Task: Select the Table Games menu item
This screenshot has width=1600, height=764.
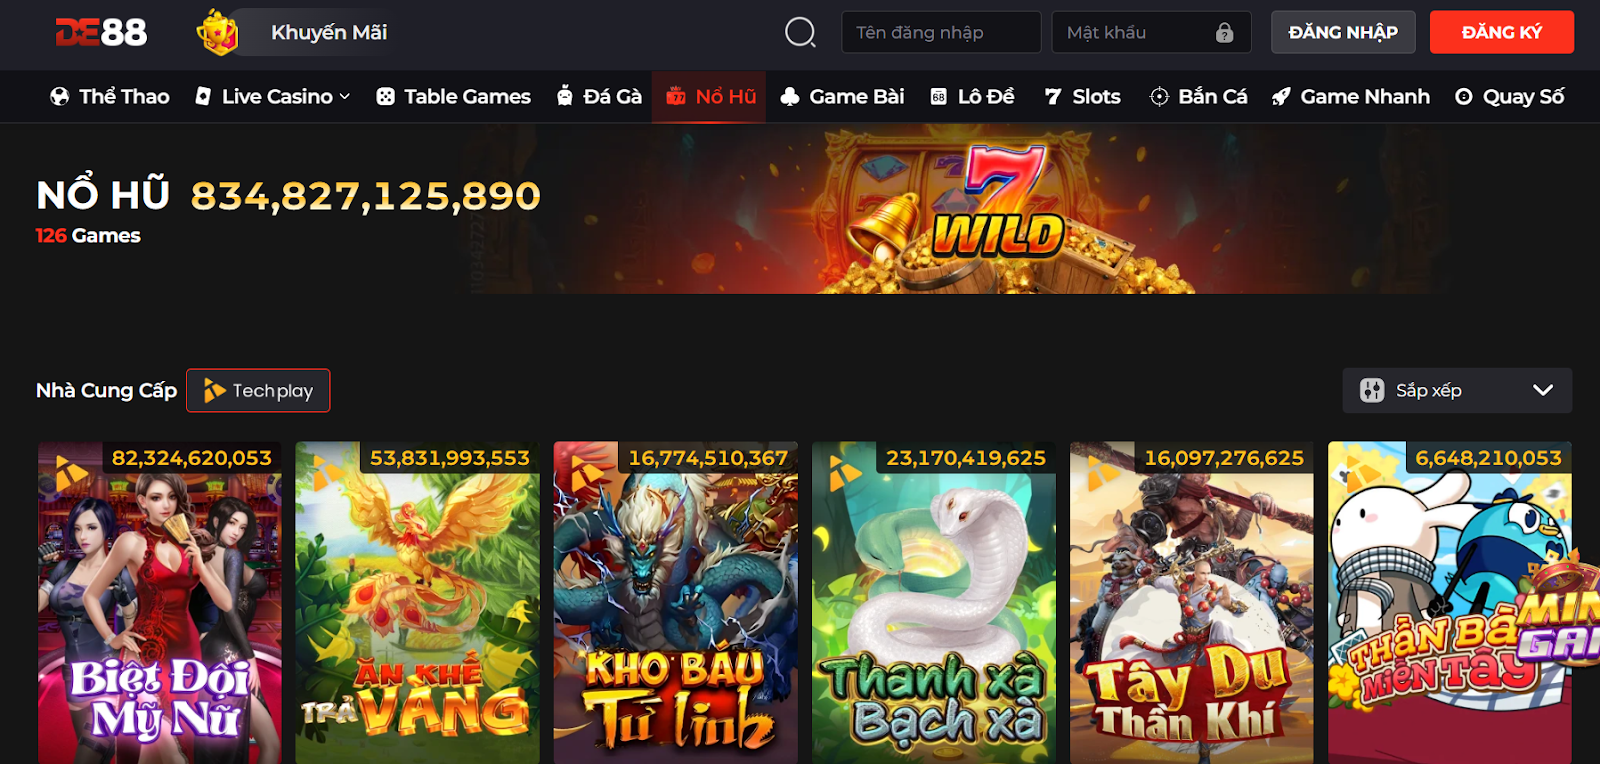Action: click(x=453, y=96)
